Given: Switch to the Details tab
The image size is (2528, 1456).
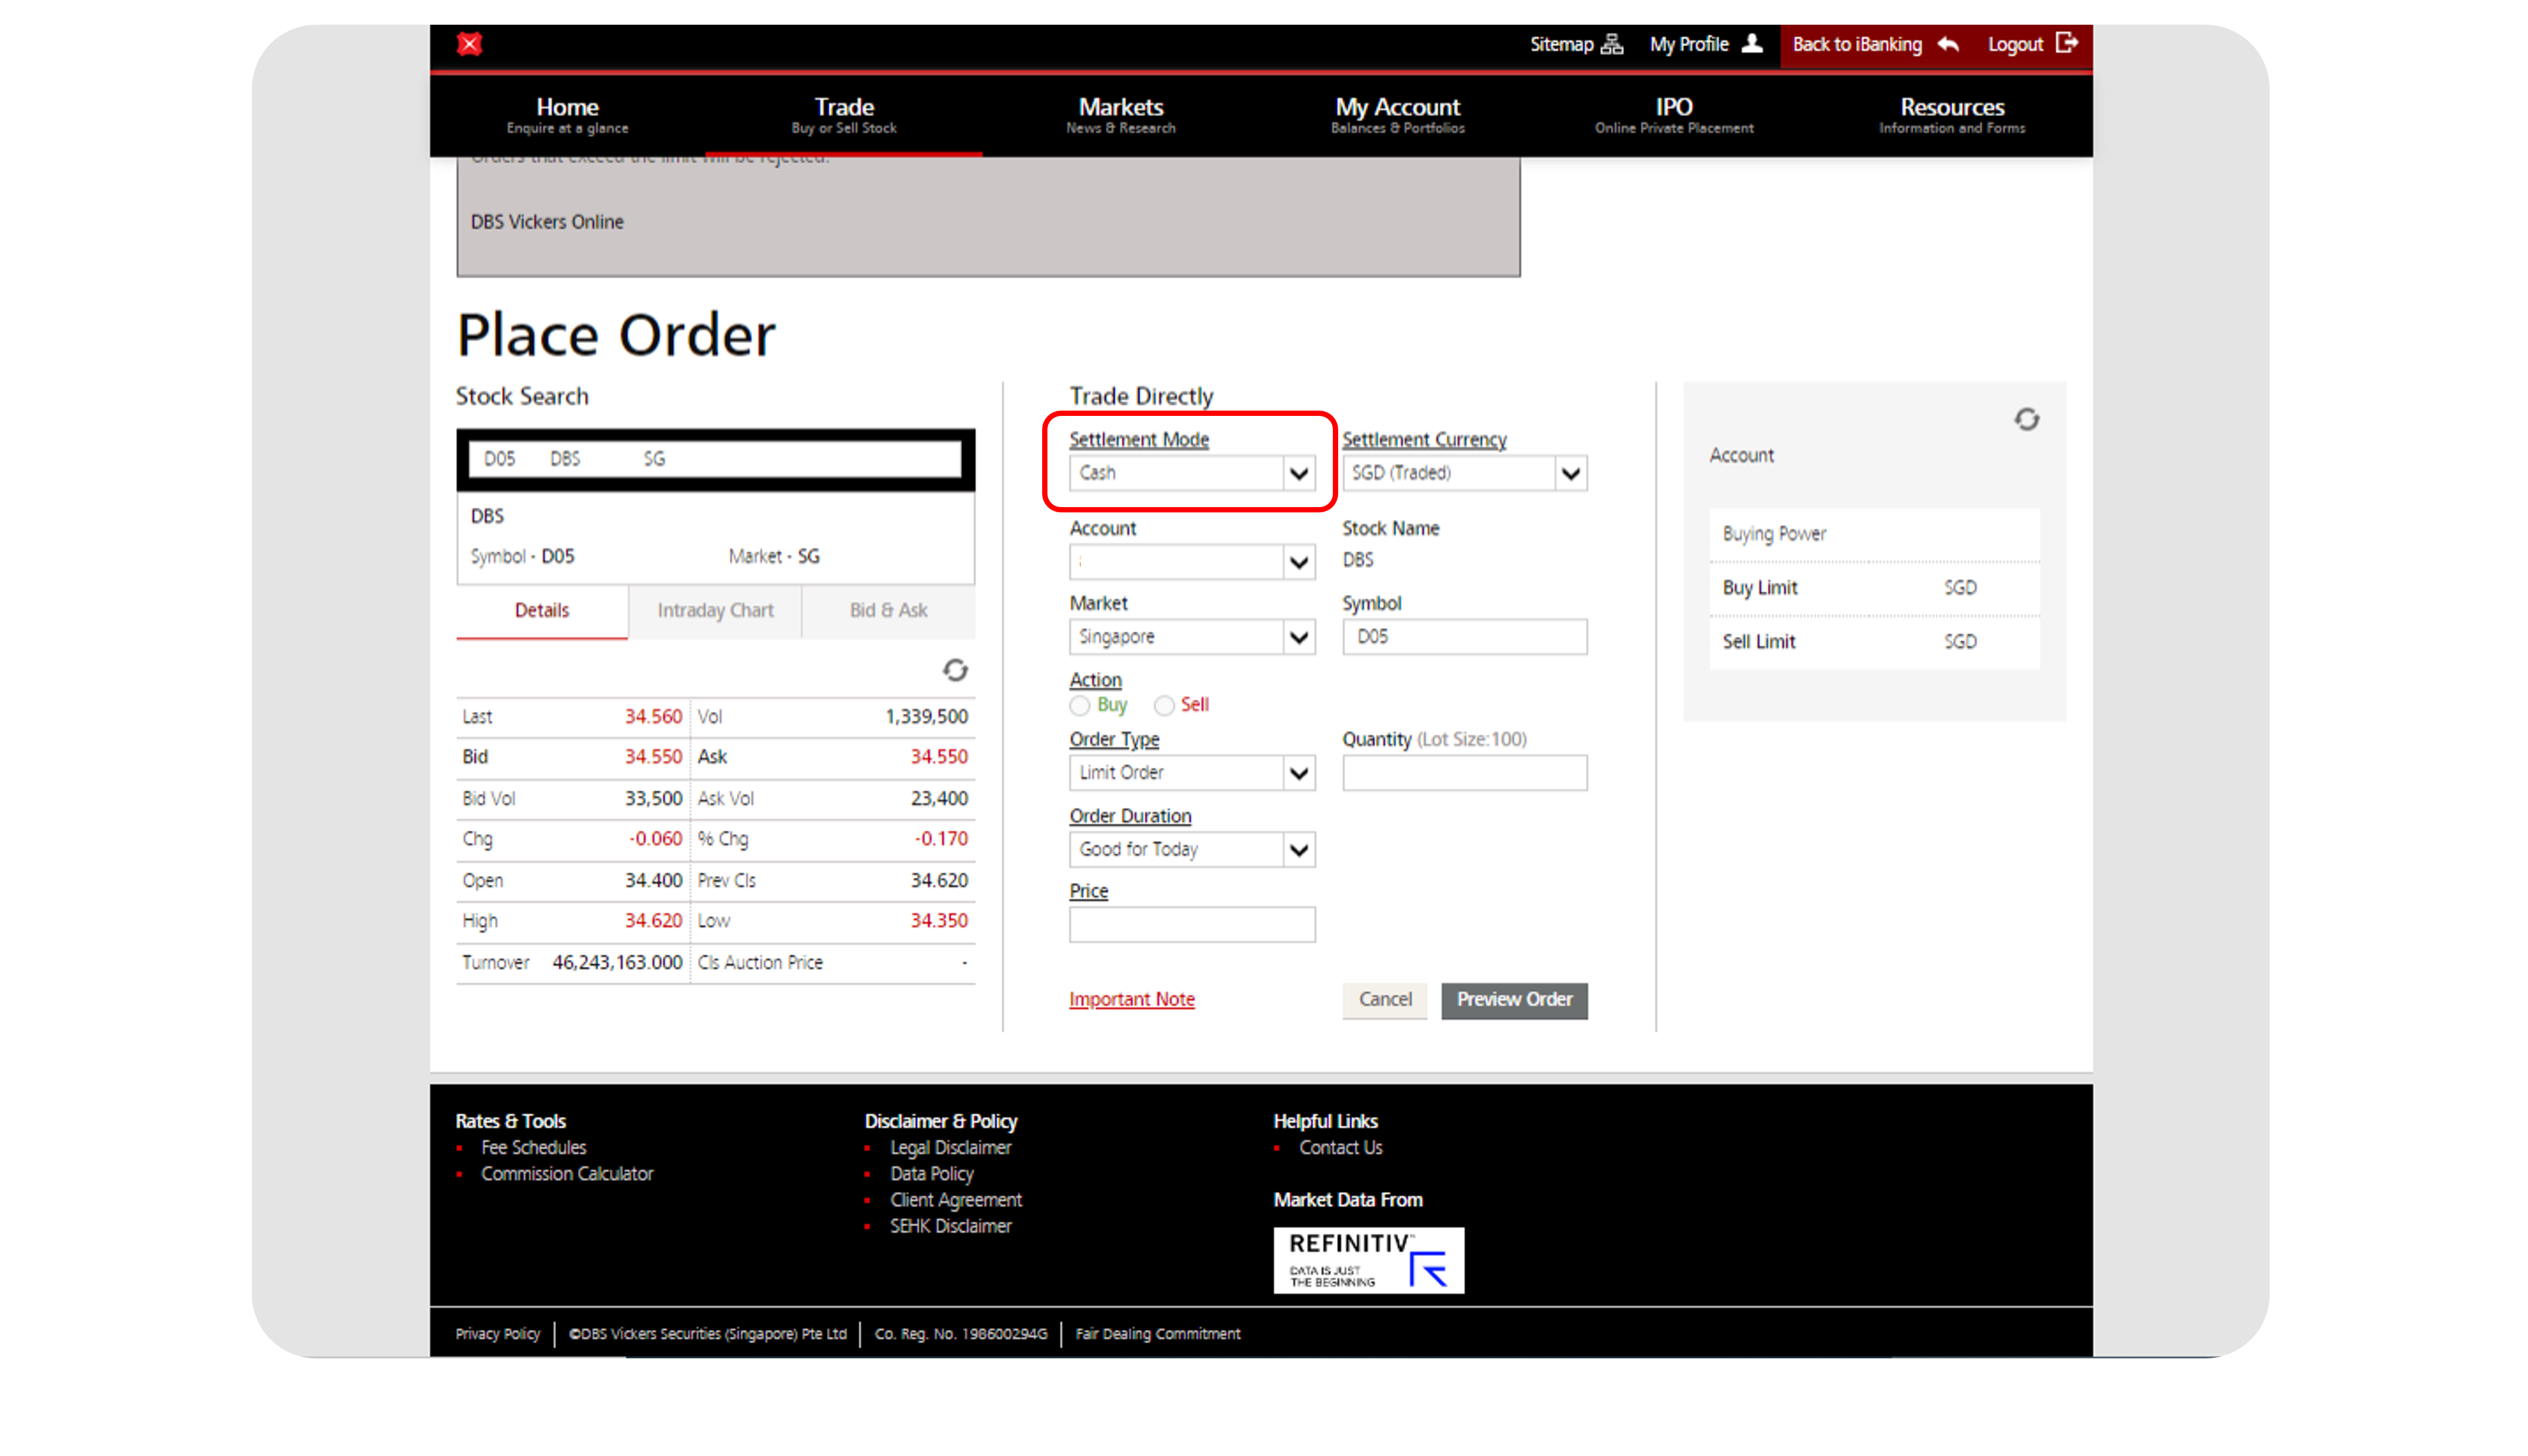Looking at the screenshot, I should pyautogui.click(x=542, y=610).
